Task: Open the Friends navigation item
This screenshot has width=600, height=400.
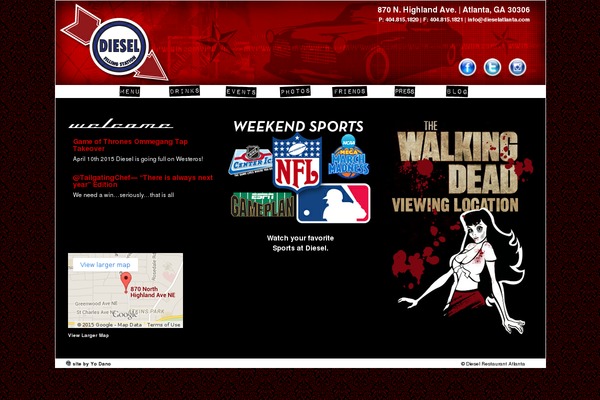Action: (349, 91)
